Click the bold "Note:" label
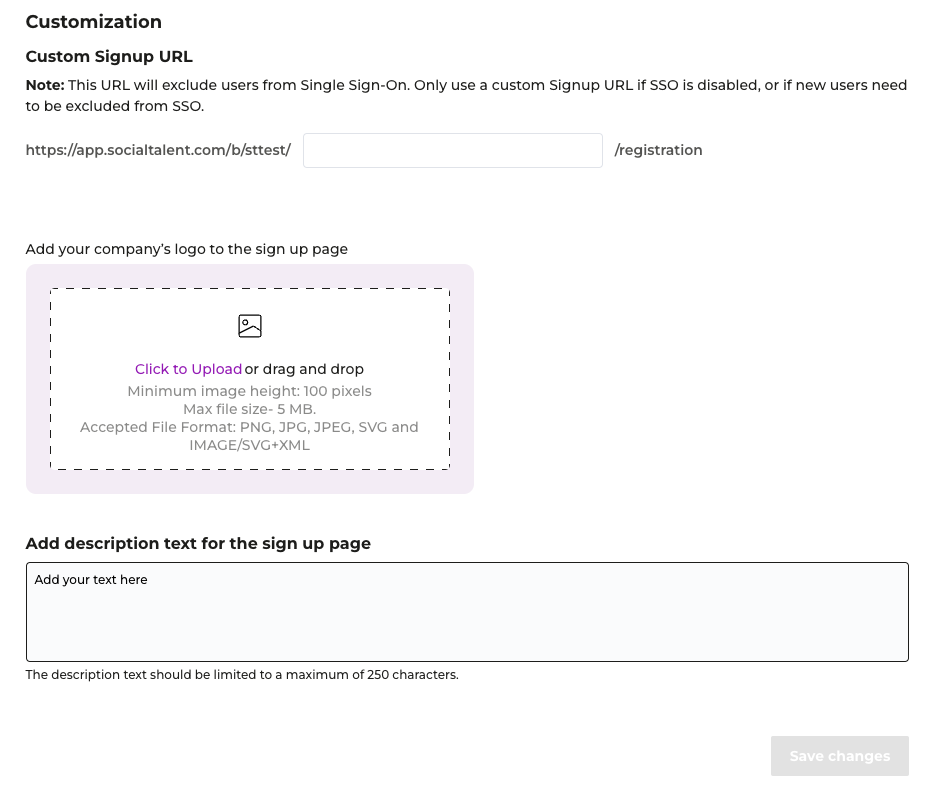Image resolution: width=935 pixels, height=799 pixels. pos(45,85)
